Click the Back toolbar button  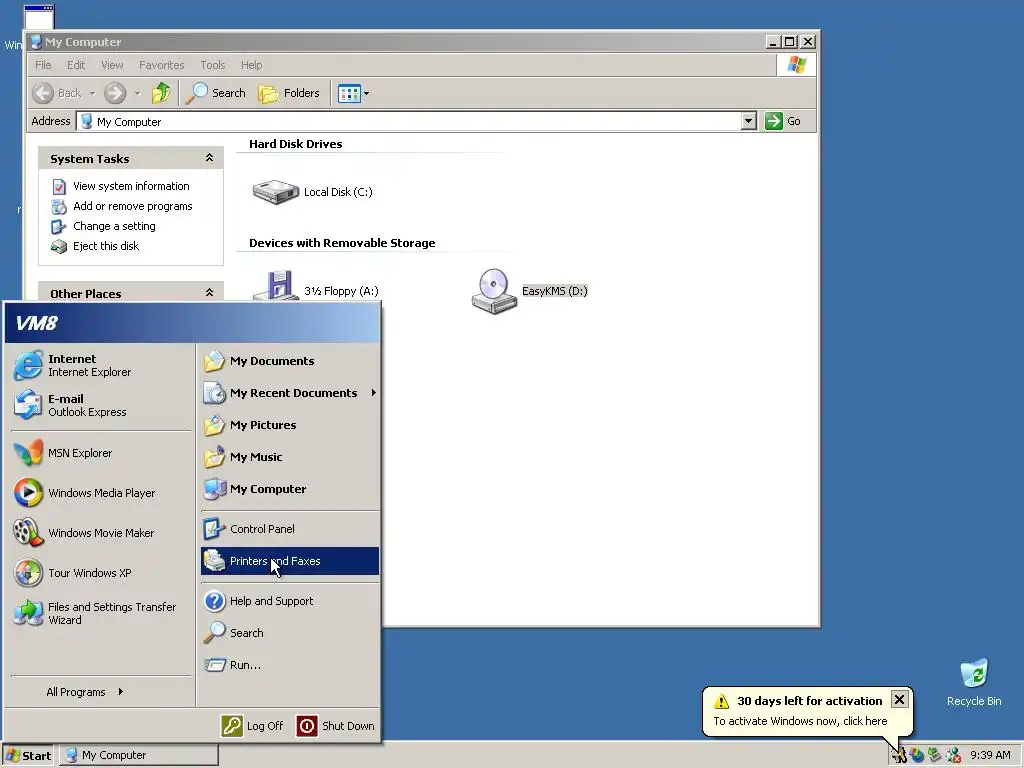click(57, 93)
